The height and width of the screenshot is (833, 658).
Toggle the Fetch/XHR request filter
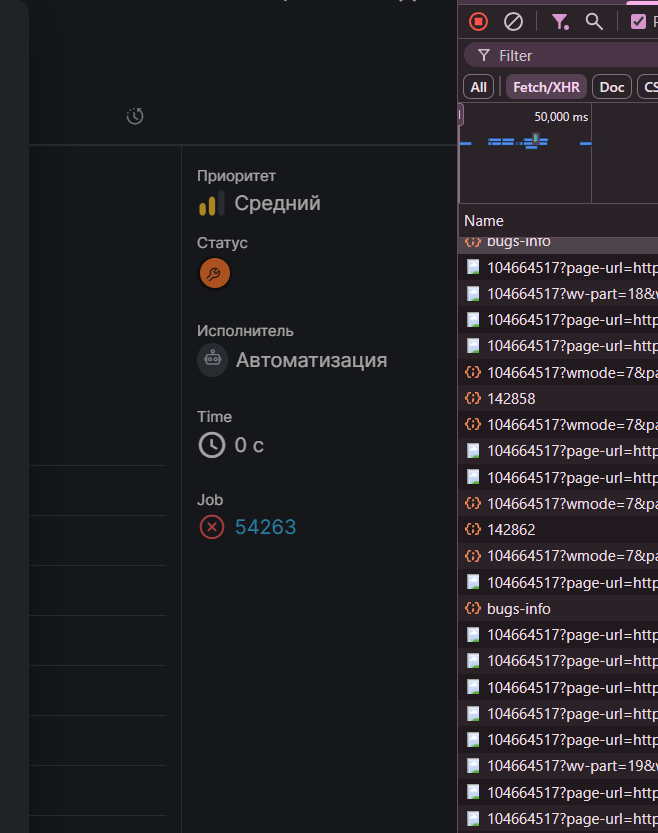[546, 87]
